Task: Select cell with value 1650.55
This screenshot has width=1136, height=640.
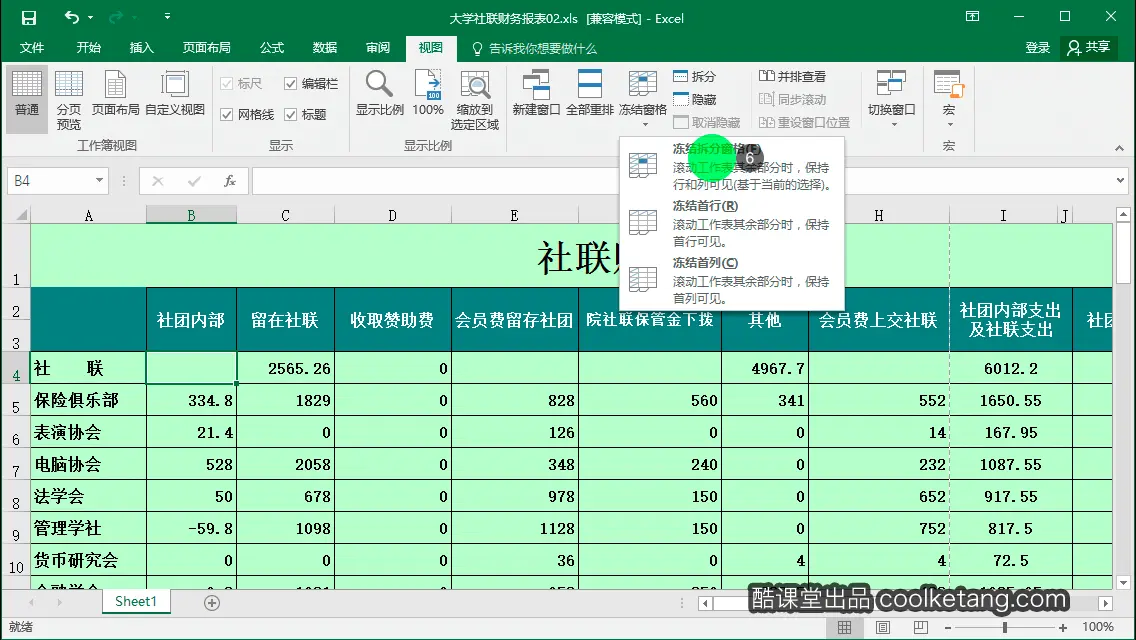Action: (x=1011, y=400)
